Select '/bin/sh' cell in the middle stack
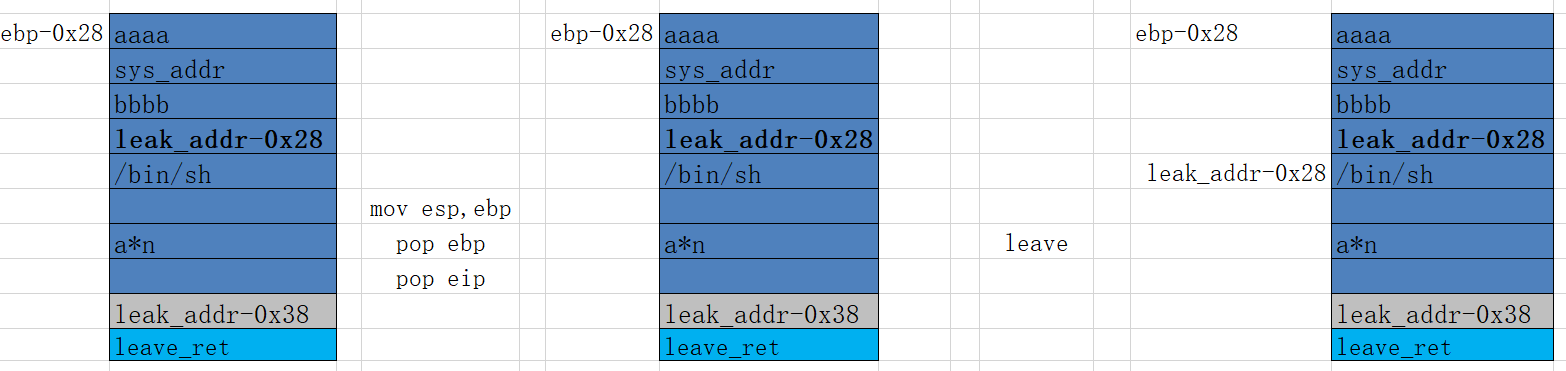Image resolution: width=1566 pixels, height=371 pixels. (x=769, y=172)
